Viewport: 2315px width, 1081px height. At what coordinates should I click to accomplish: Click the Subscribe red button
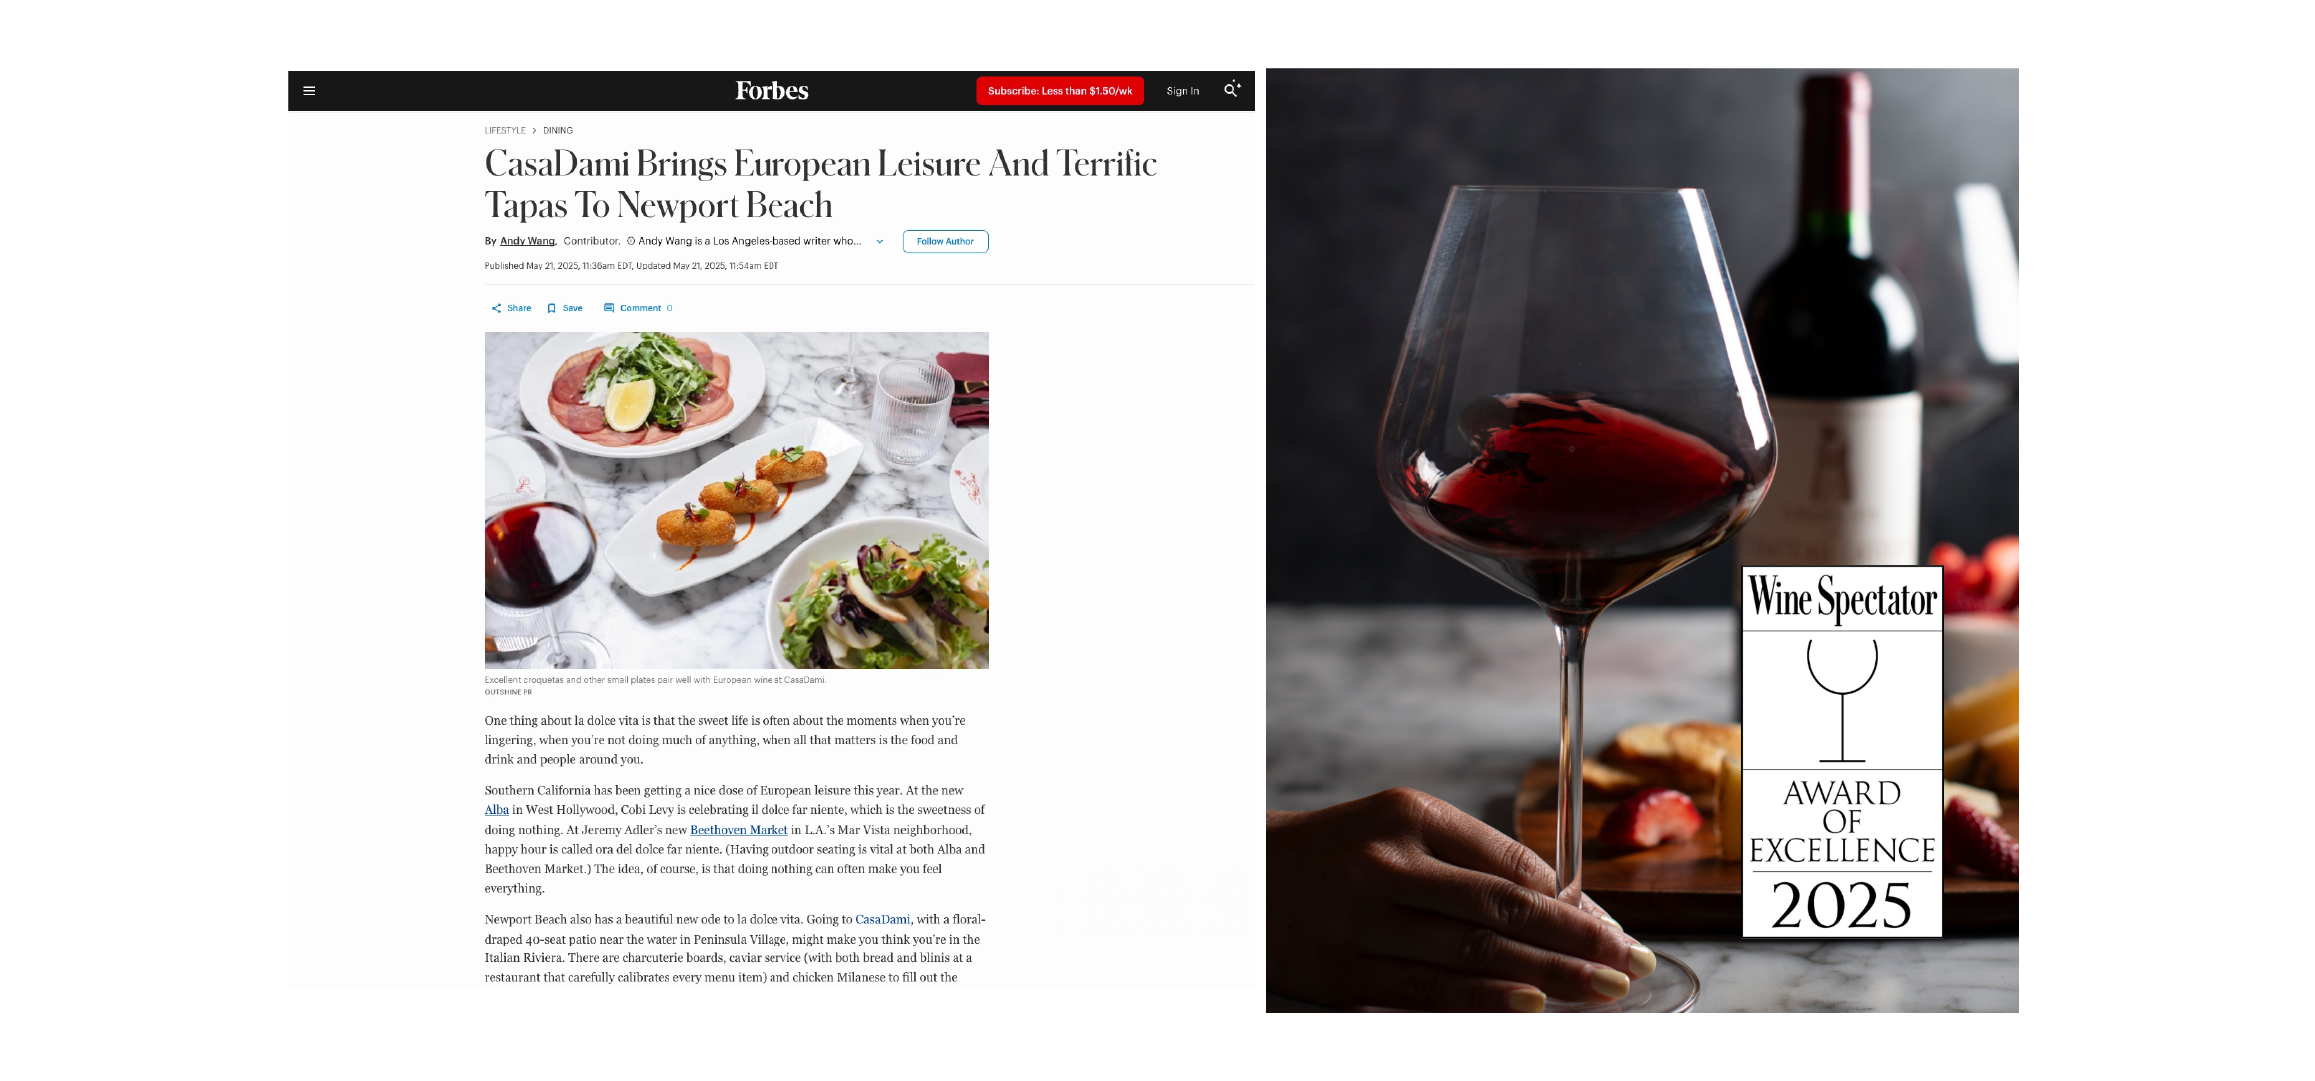click(1060, 91)
